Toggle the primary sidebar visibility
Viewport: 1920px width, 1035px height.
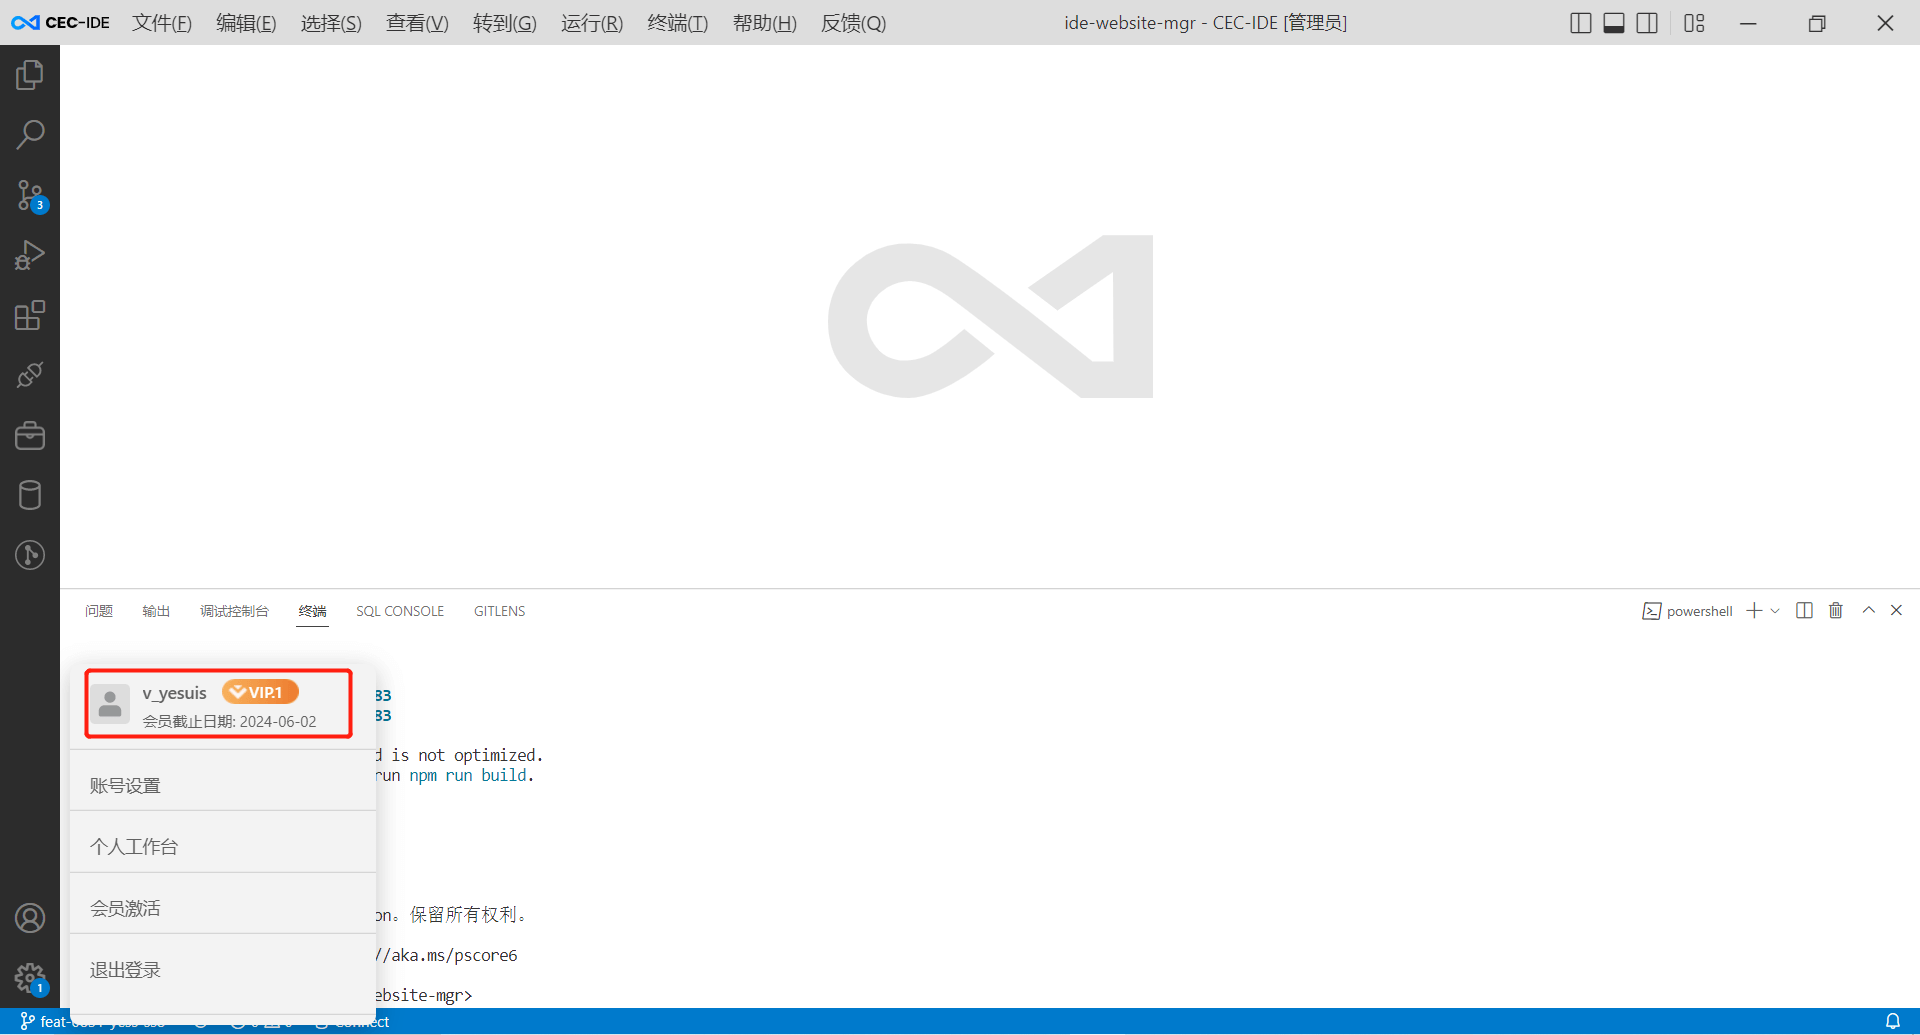coord(1580,22)
